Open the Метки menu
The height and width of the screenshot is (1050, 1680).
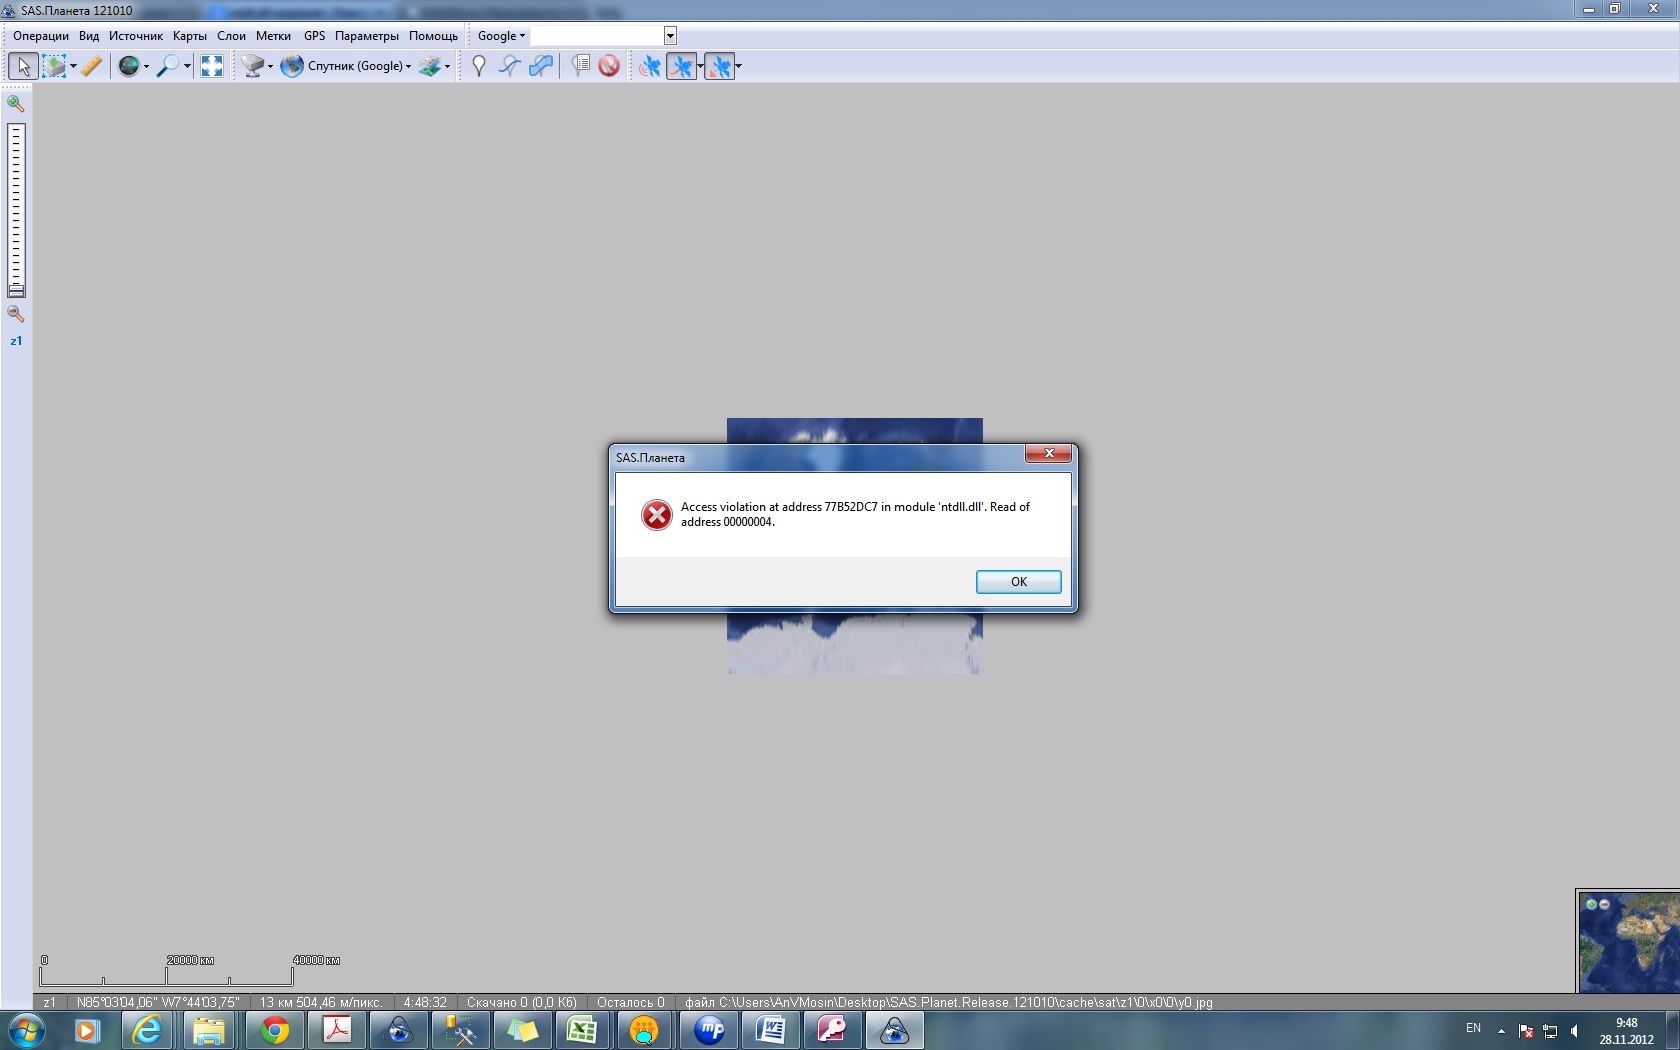(273, 36)
